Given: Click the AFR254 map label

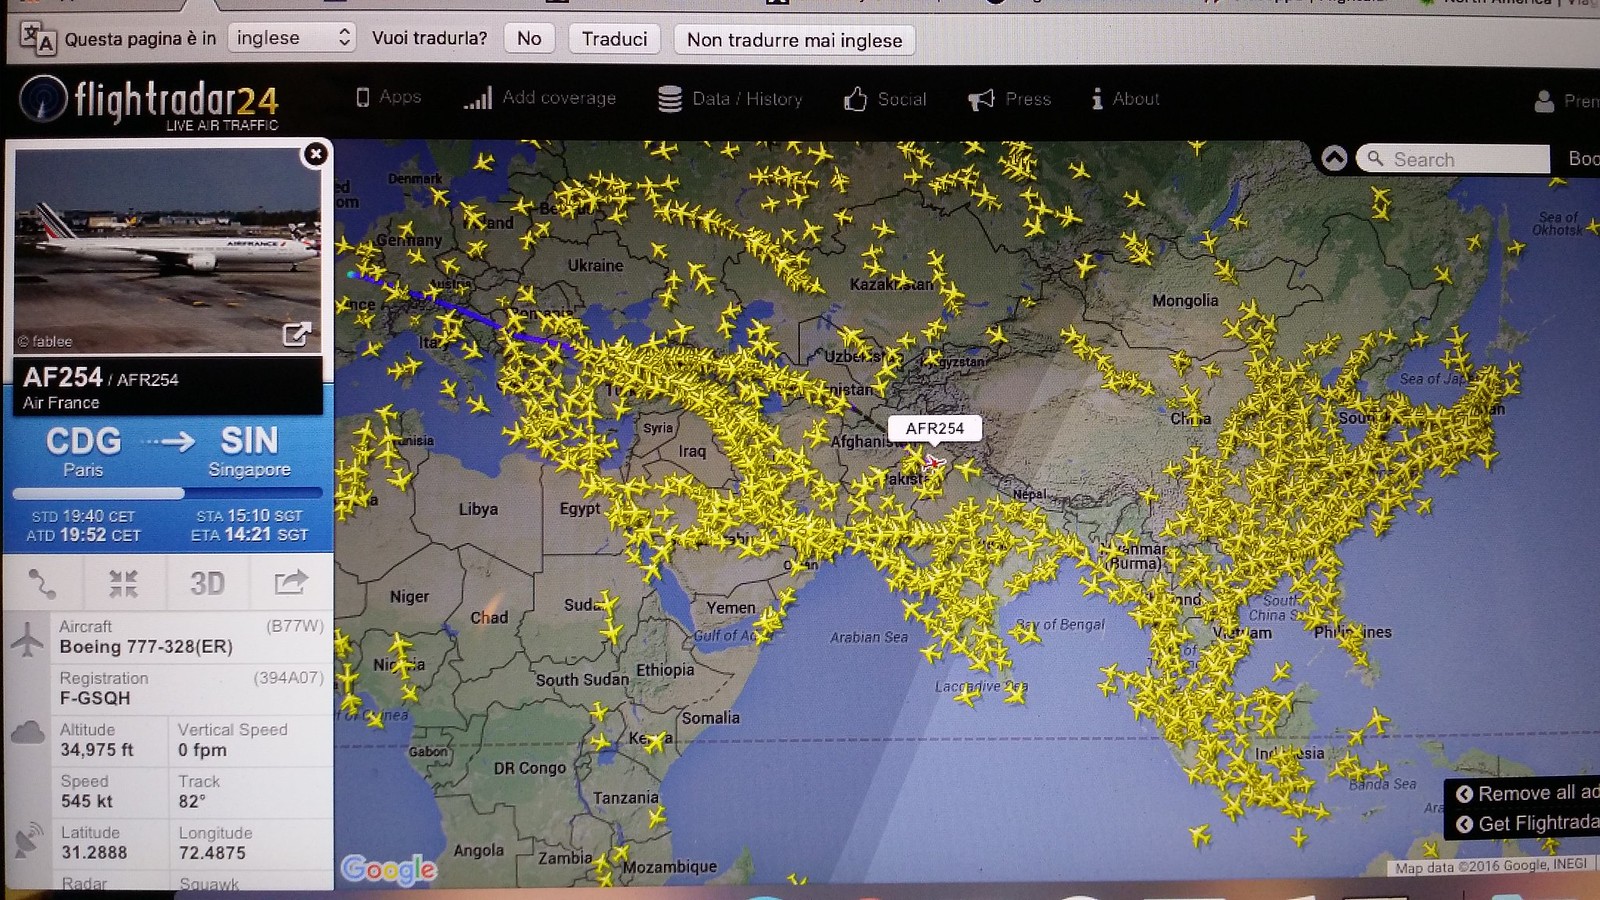Looking at the screenshot, I should point(934,428).
